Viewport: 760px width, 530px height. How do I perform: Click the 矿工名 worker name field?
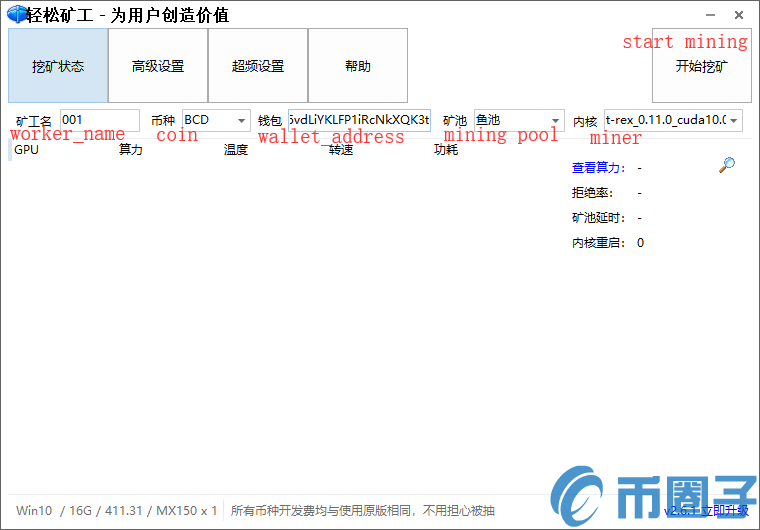(x=100, y=120)
